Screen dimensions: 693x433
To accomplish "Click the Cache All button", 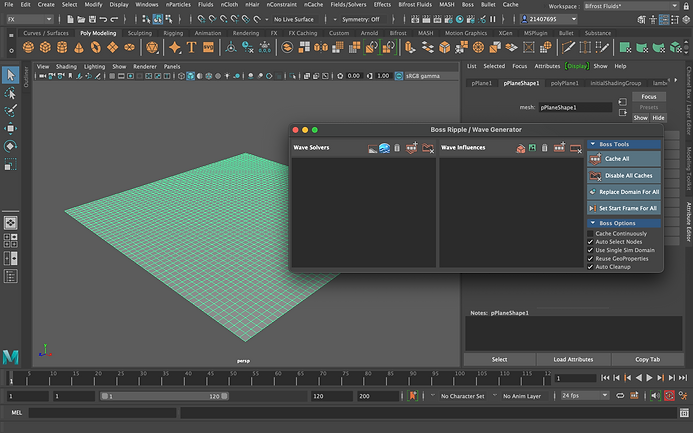I will [x=624, y=159].
